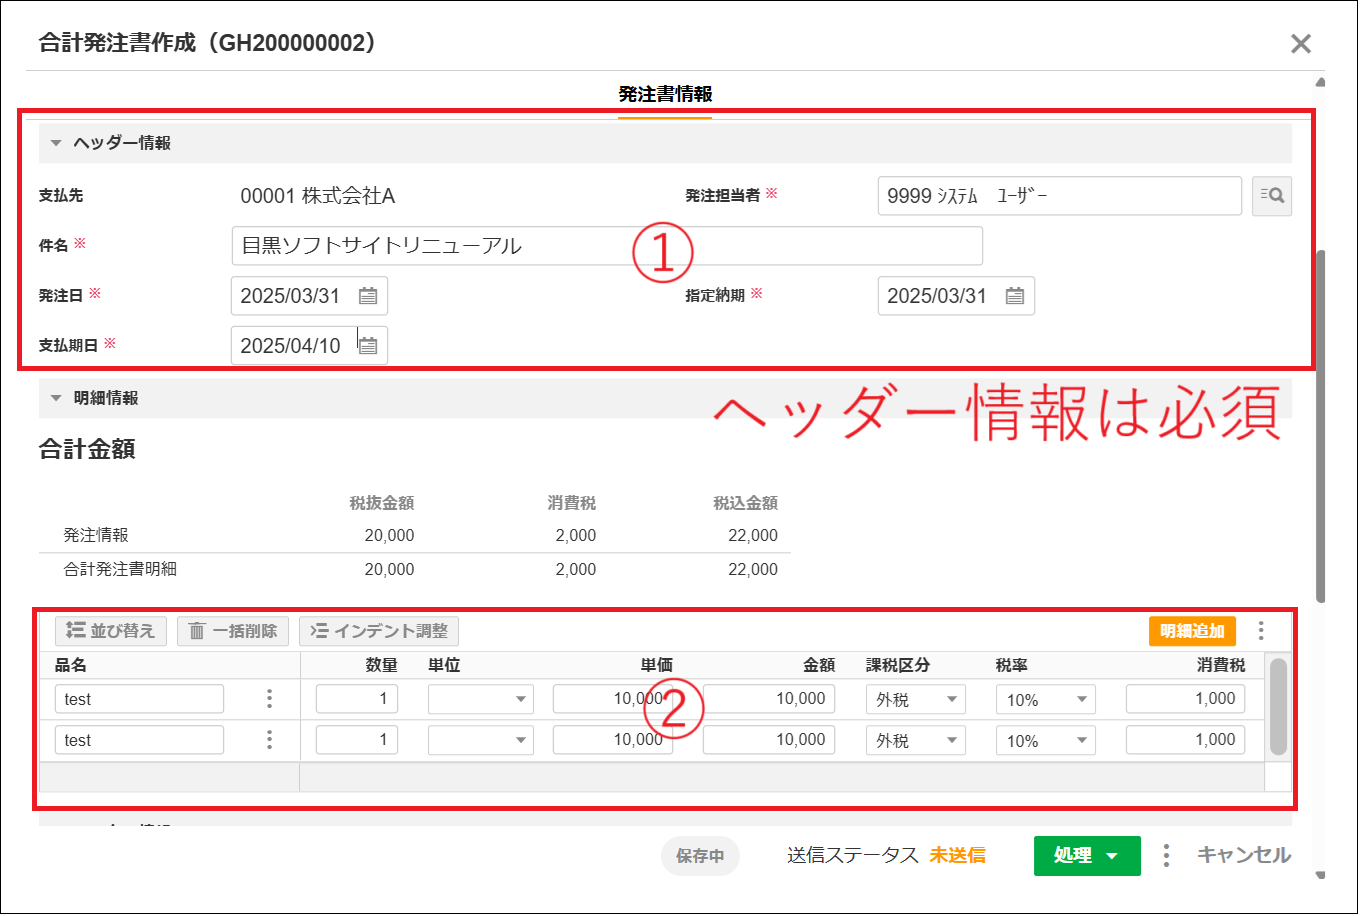Open the row menu dots for second test line
This screenshot has height=916, width=1360.
coord(269,740)
